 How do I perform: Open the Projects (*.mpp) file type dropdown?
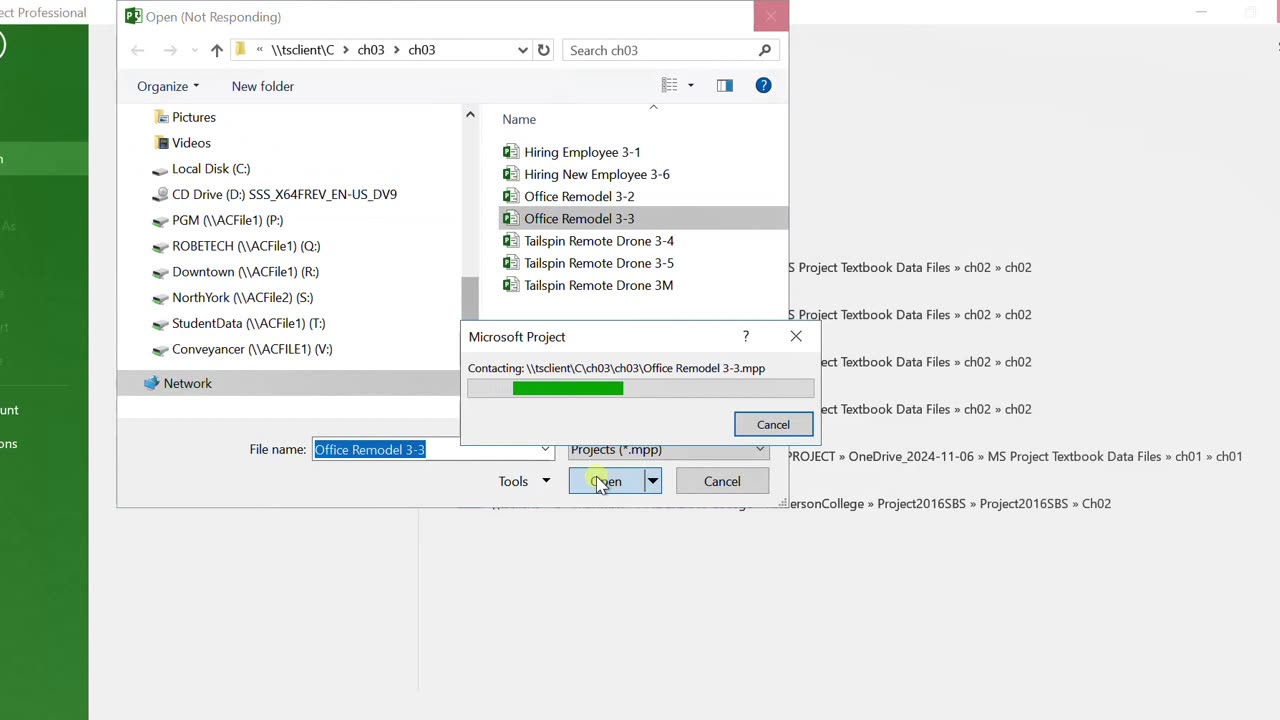(668, 450)
